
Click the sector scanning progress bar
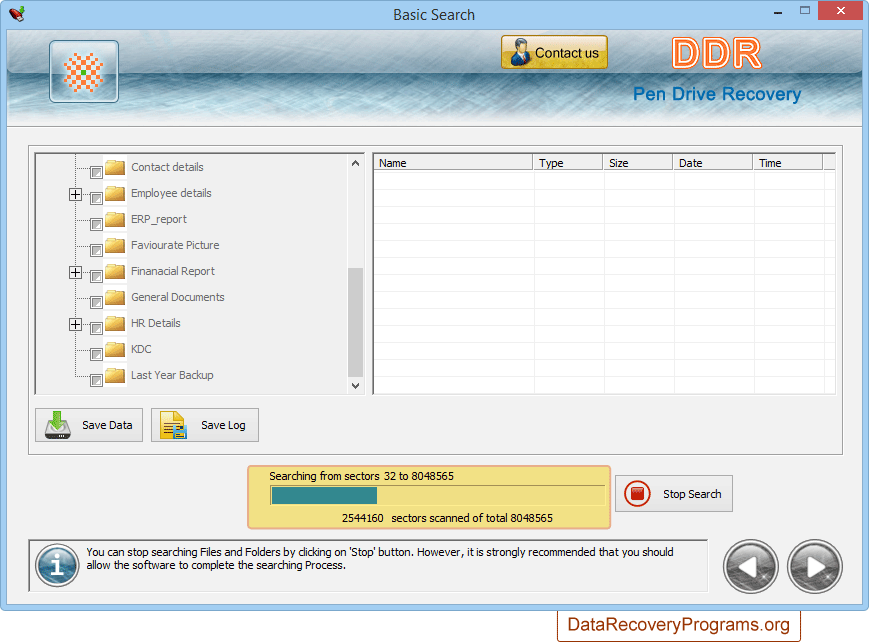click(x=438, y=495)
